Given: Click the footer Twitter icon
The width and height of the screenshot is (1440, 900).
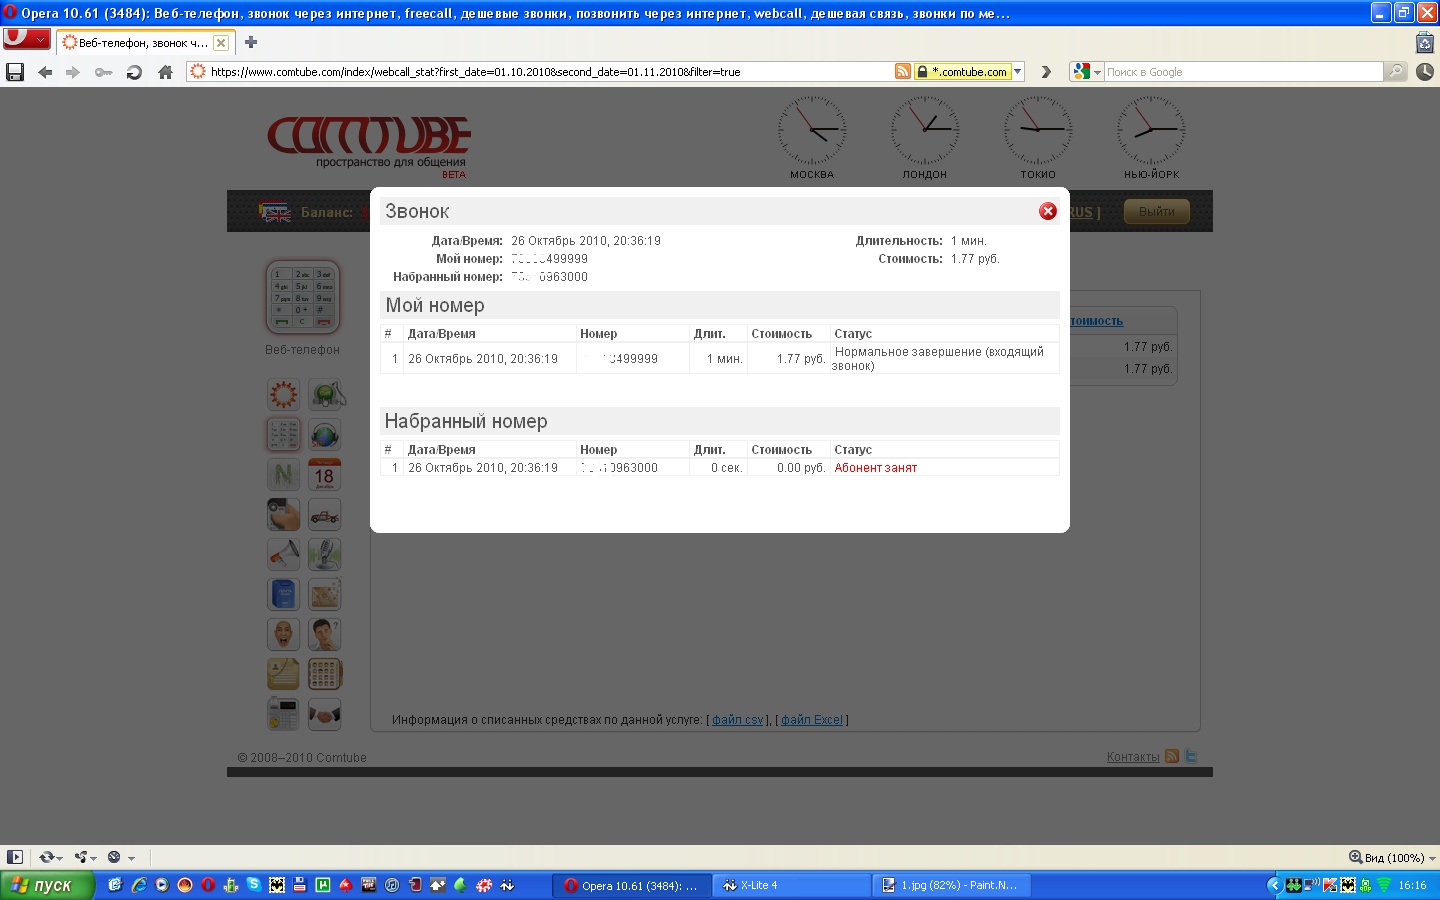Looking at the screenshot, I should [1190, 756].
